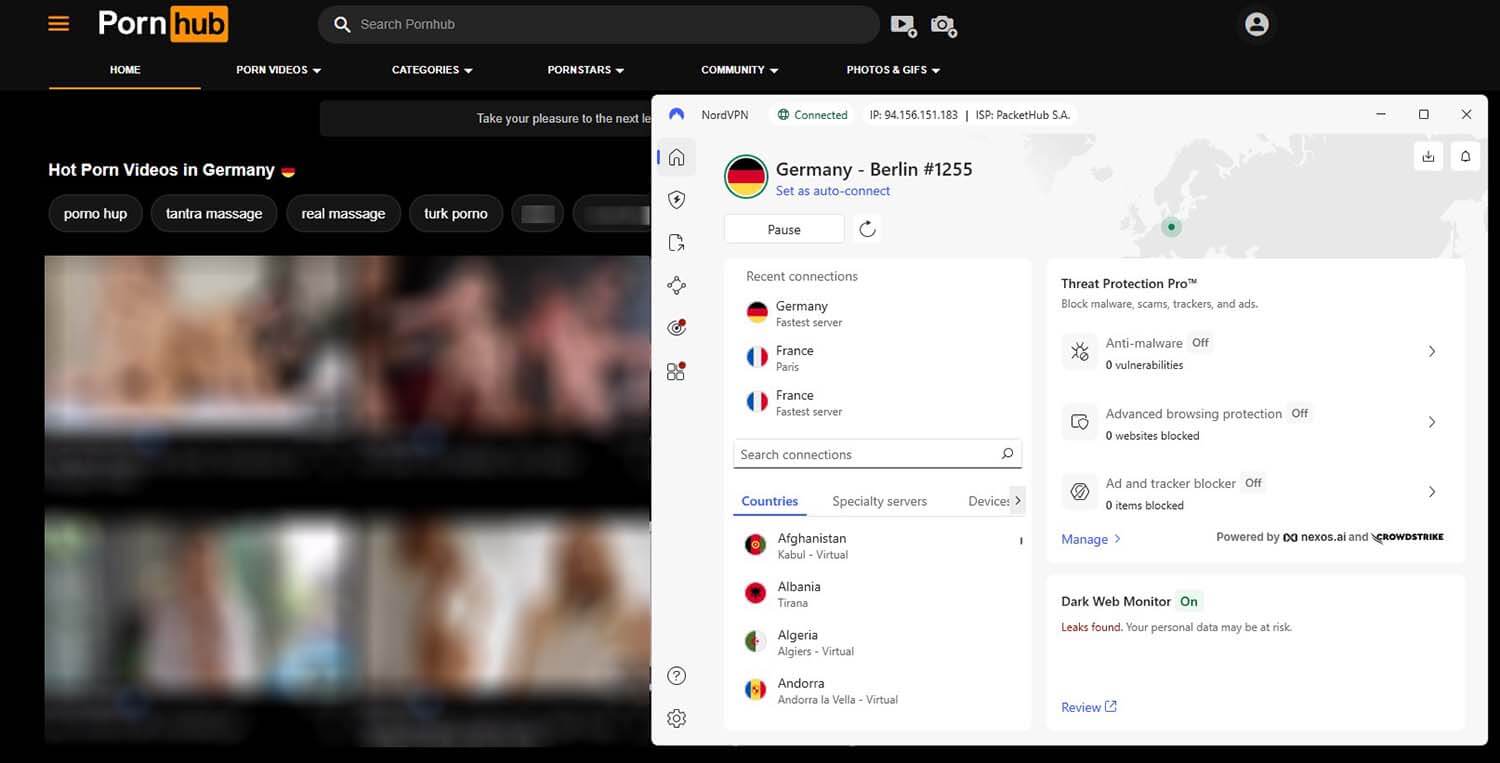Open Threat Protection shield icon in NordVPN sidebar
The height and width of the screenshot is (763, 1500).
(677, 200)
